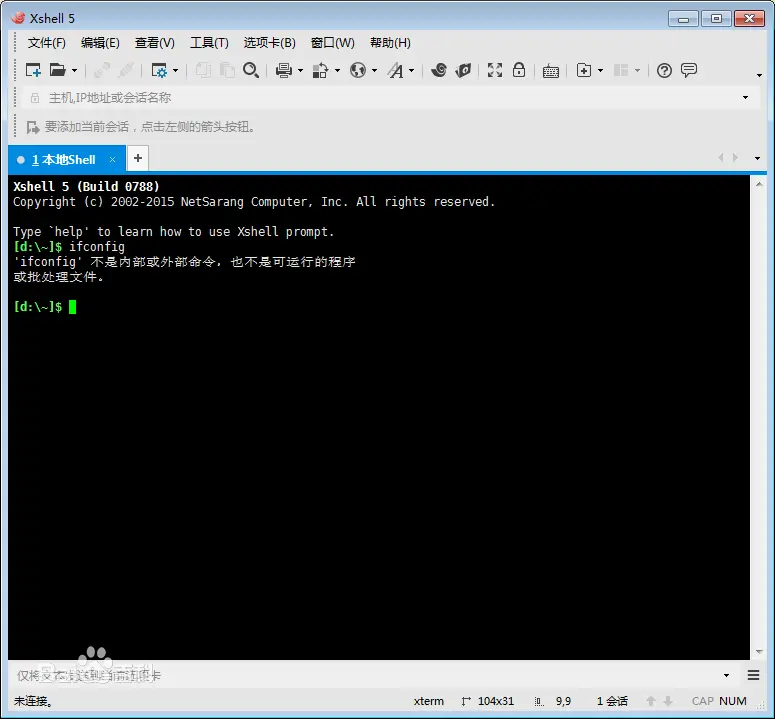The height and width of the screenshot is (719, 775).
Task: Open Key Mapping keyboard icon
Action: 551,71
